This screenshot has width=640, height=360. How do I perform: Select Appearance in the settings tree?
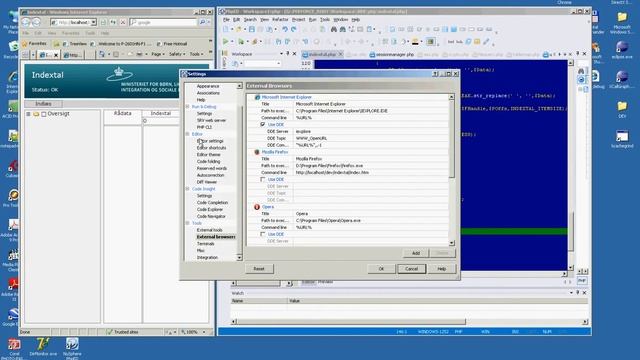pos(208,86)
